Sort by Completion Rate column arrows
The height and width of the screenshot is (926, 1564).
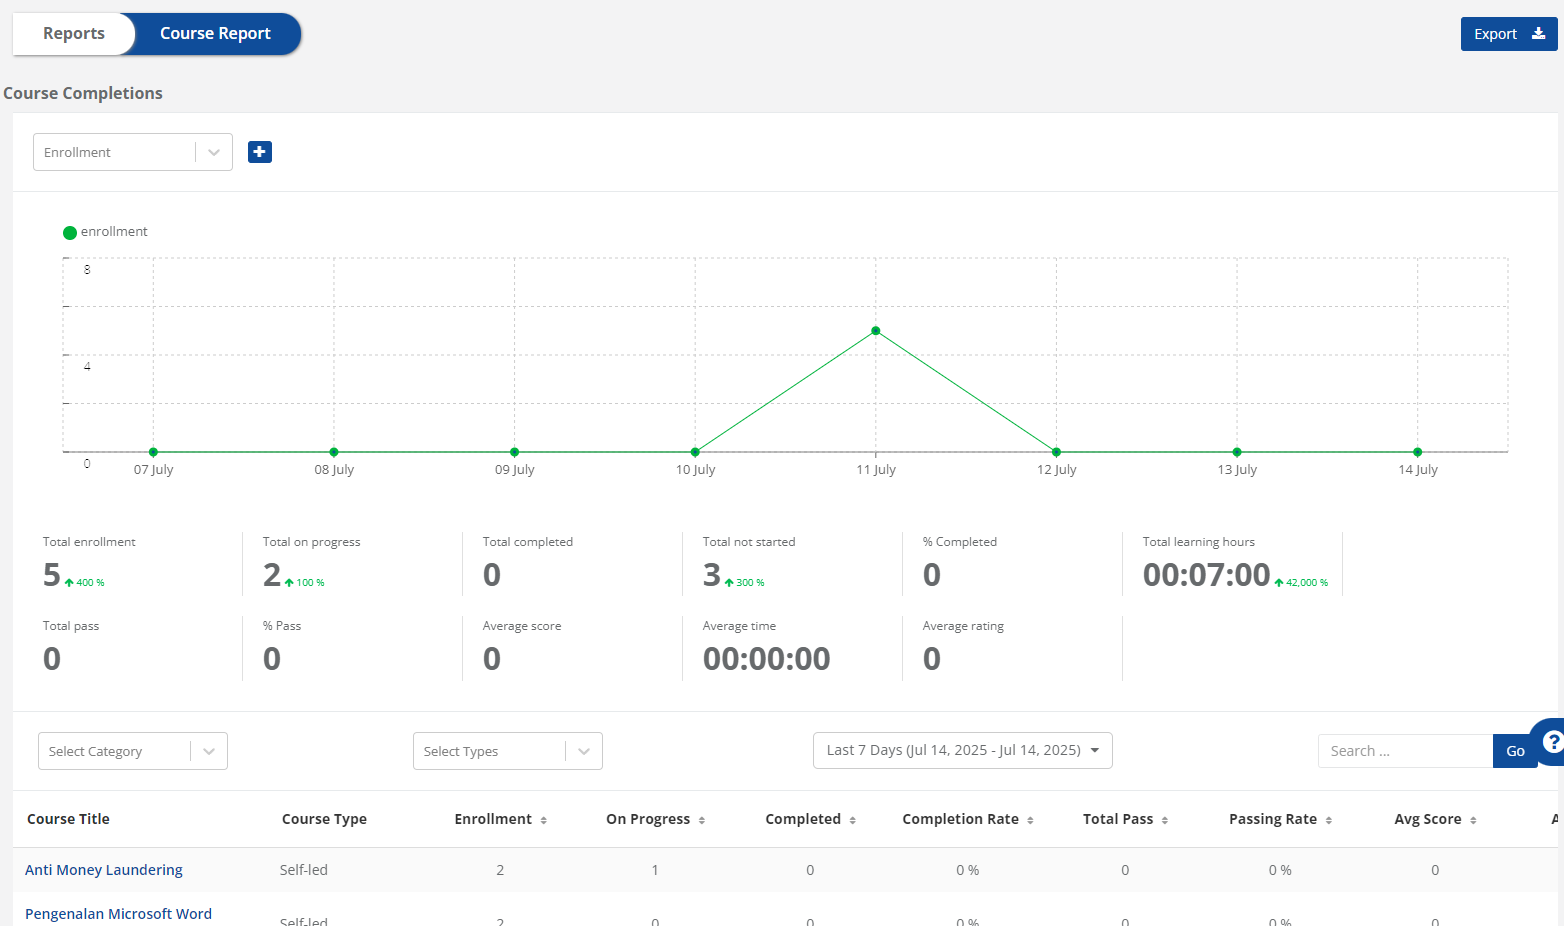tap(1030, 820)
